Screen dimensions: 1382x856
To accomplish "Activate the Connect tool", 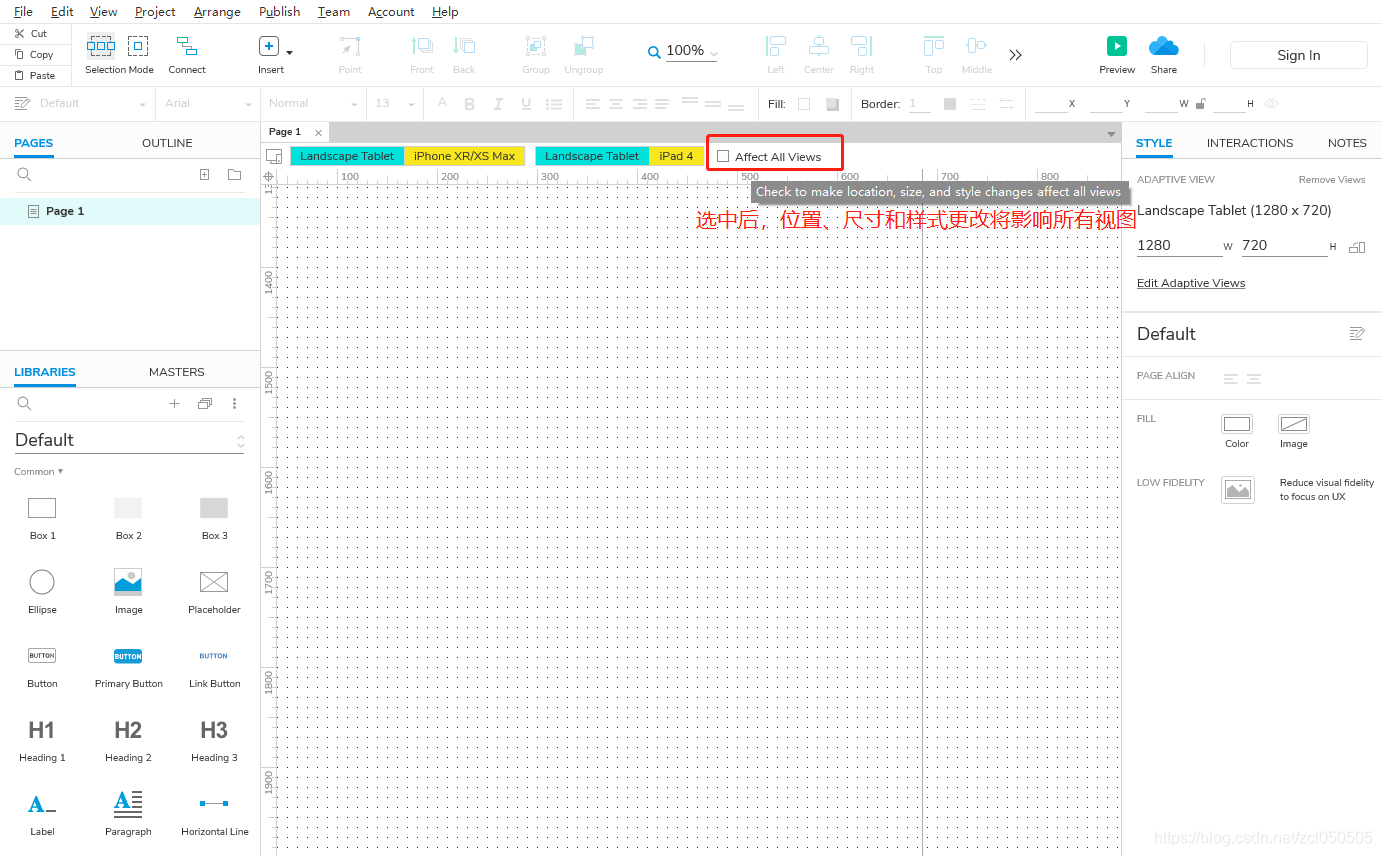I will coord(187,55).
